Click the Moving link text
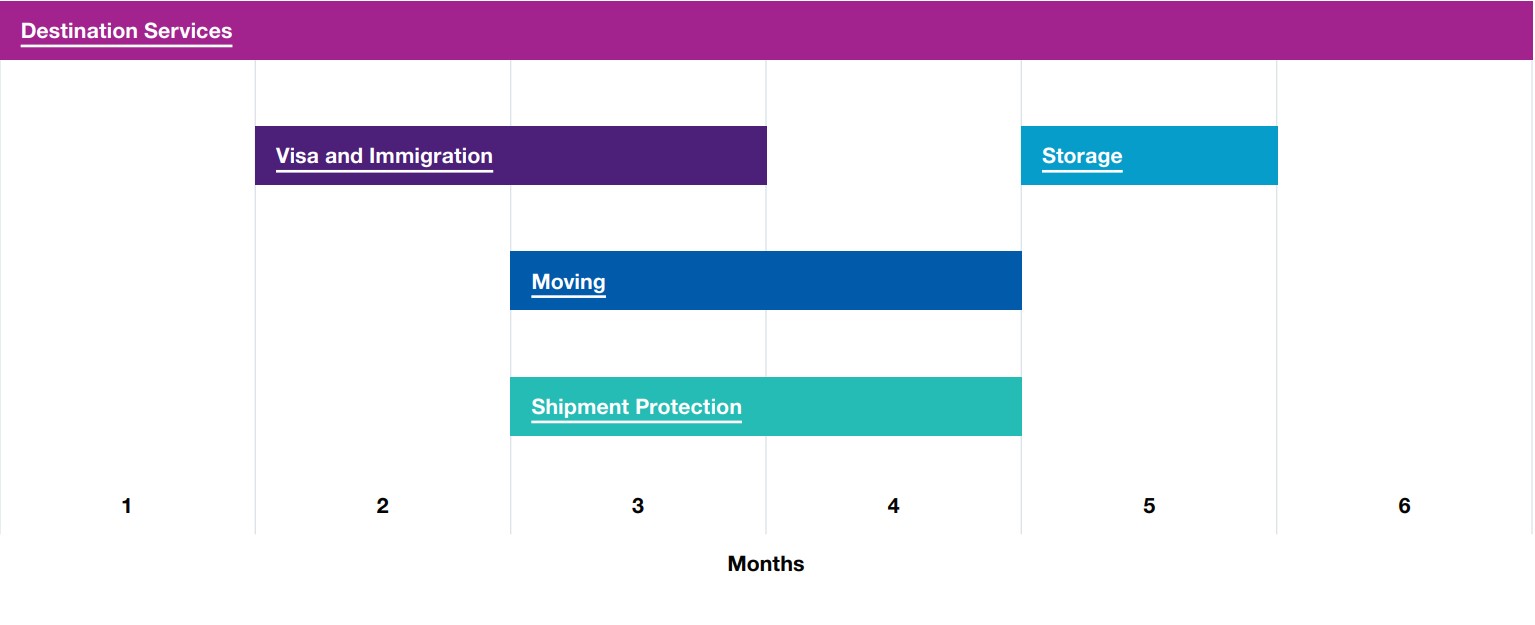 (568, 282)
